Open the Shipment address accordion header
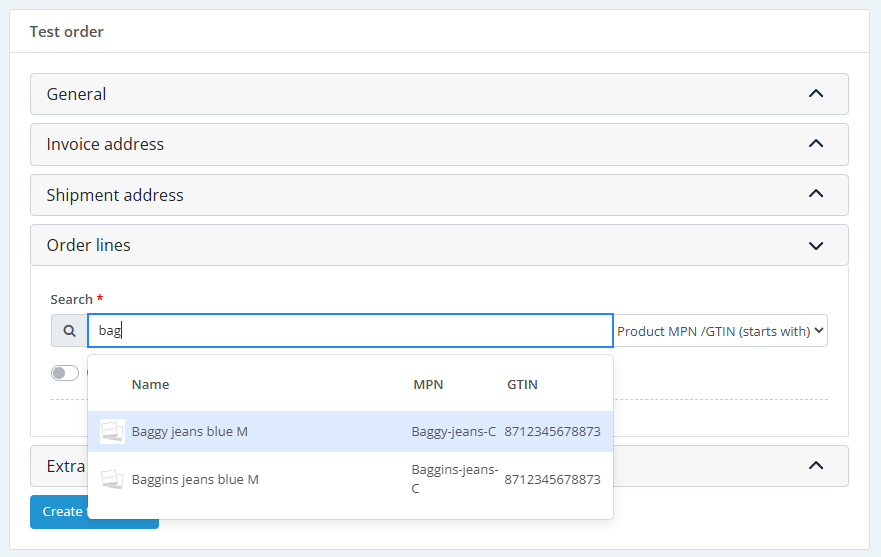Screen dimensions: 881x557 (439, 195)
